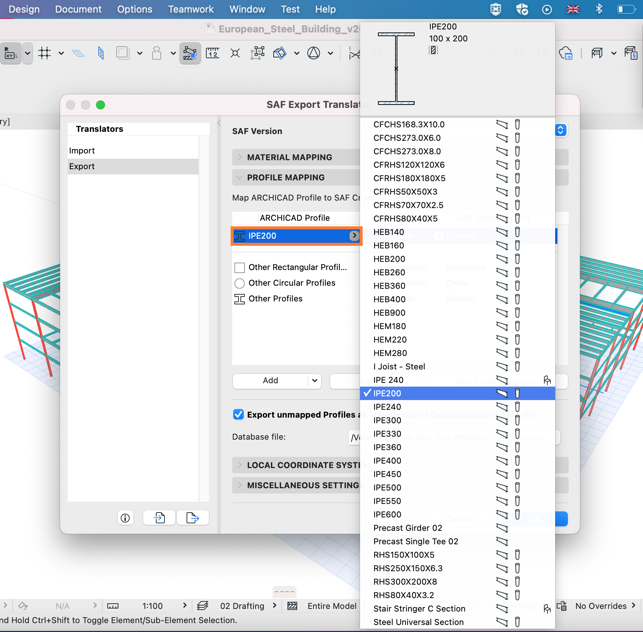Open the chevron after No Overrides
This screenshot has width=643, height=632.
point(634,605)
